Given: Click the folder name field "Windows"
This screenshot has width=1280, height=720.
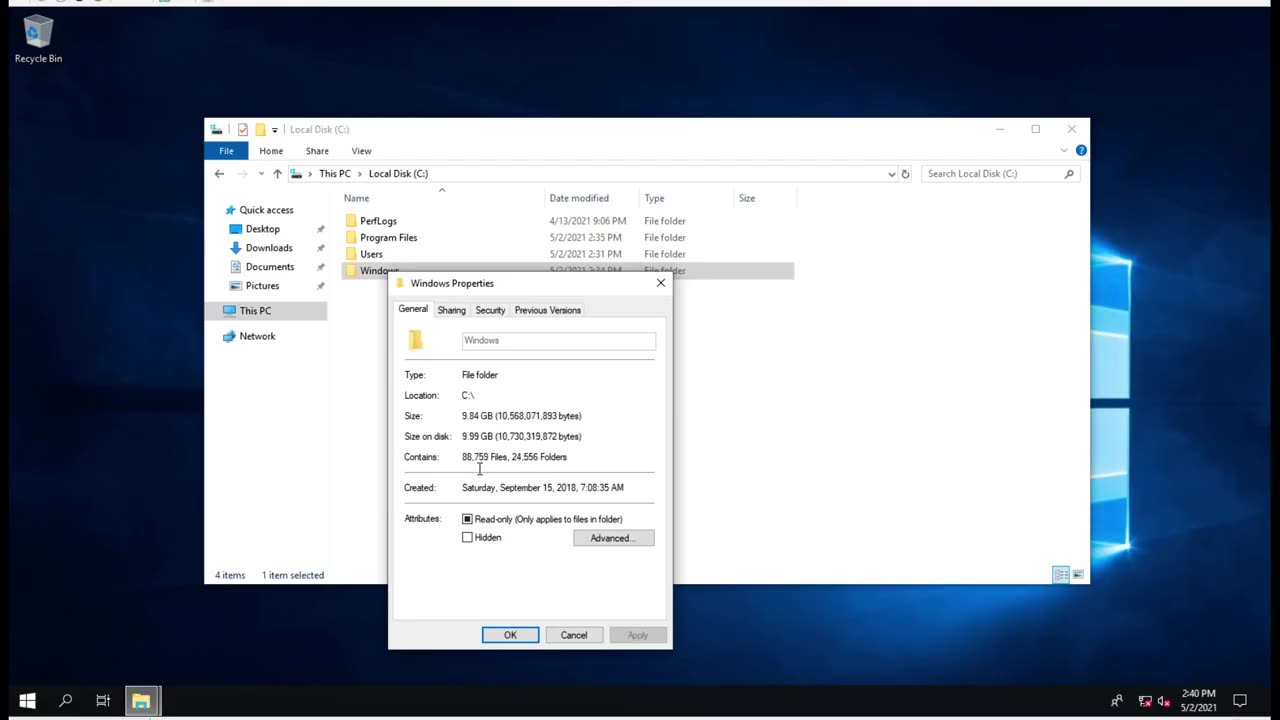Looking at the screenshot, I should coord(559,341).
